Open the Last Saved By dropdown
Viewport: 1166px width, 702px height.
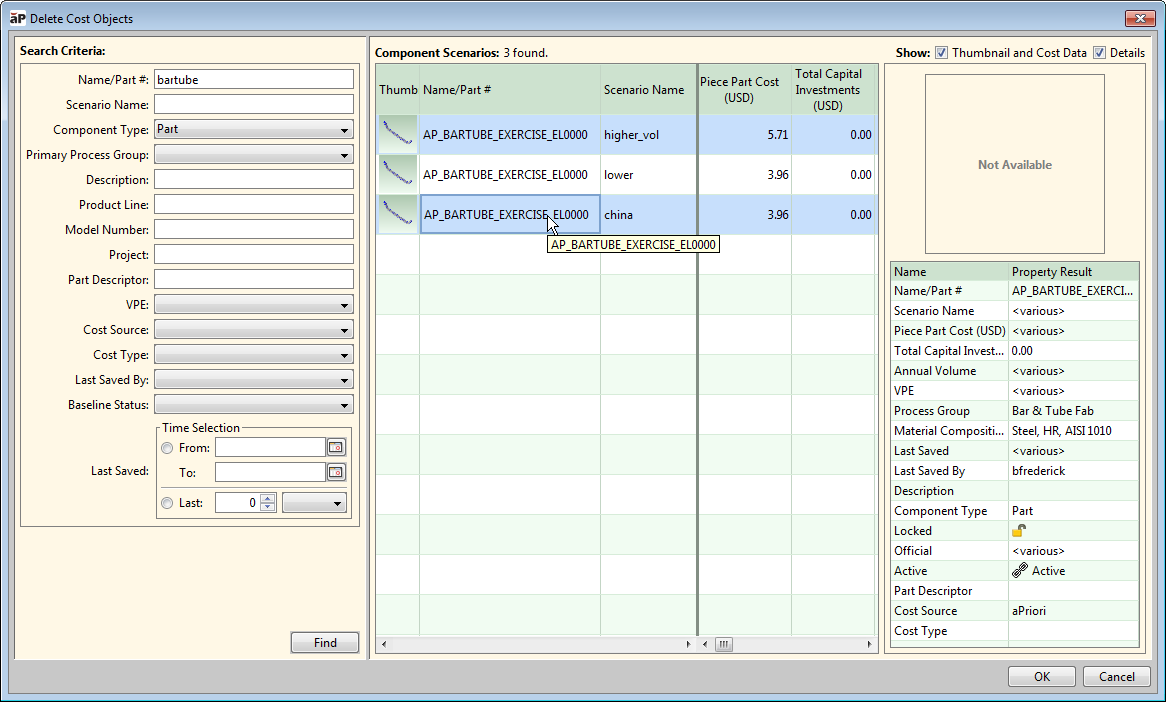(253, 380)
